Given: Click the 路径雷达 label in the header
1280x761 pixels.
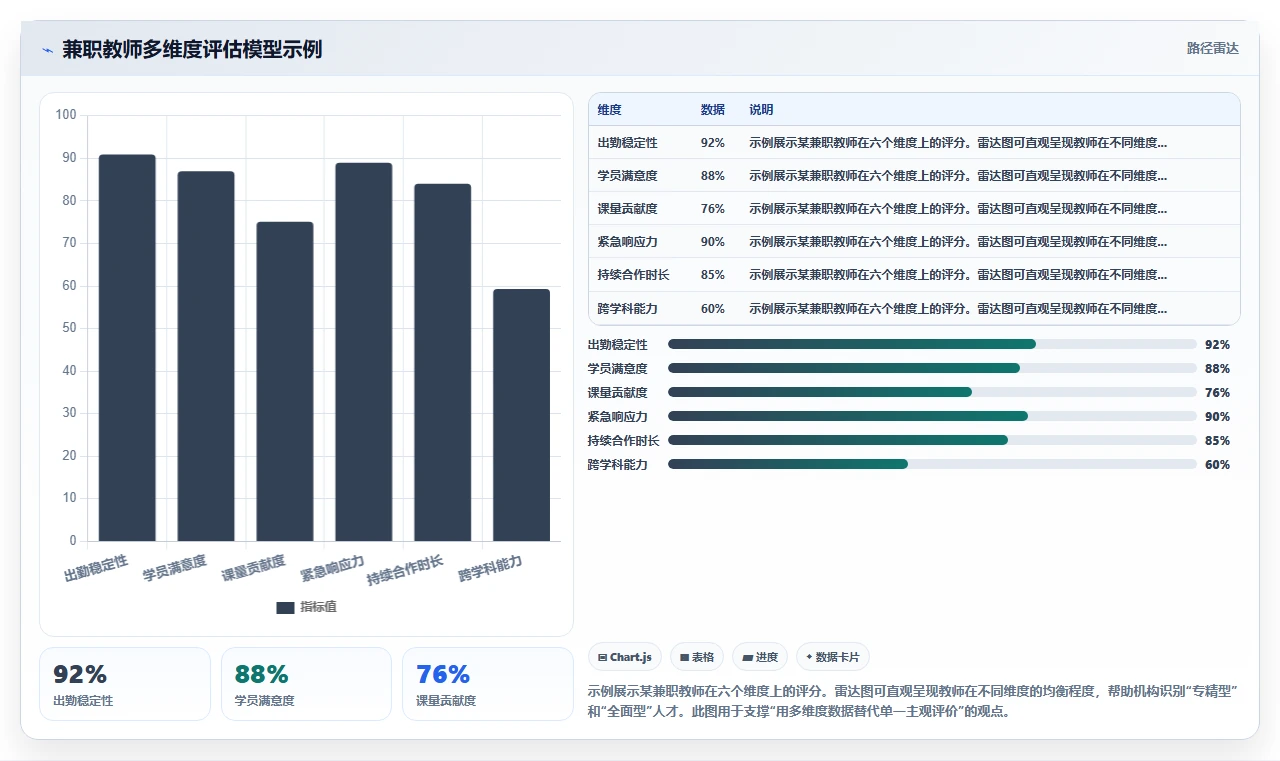Looking at the screenshot, I should 1212,48.
